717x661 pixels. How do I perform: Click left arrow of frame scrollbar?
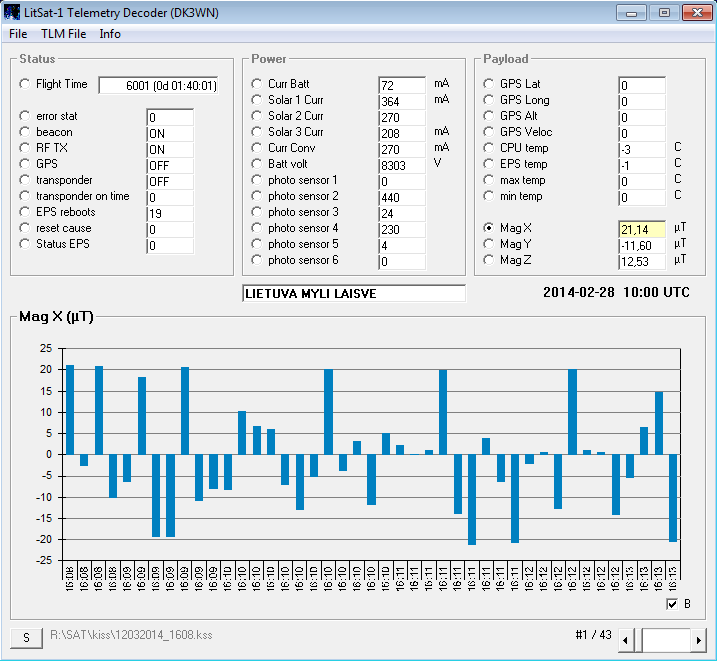click(626, 639)
